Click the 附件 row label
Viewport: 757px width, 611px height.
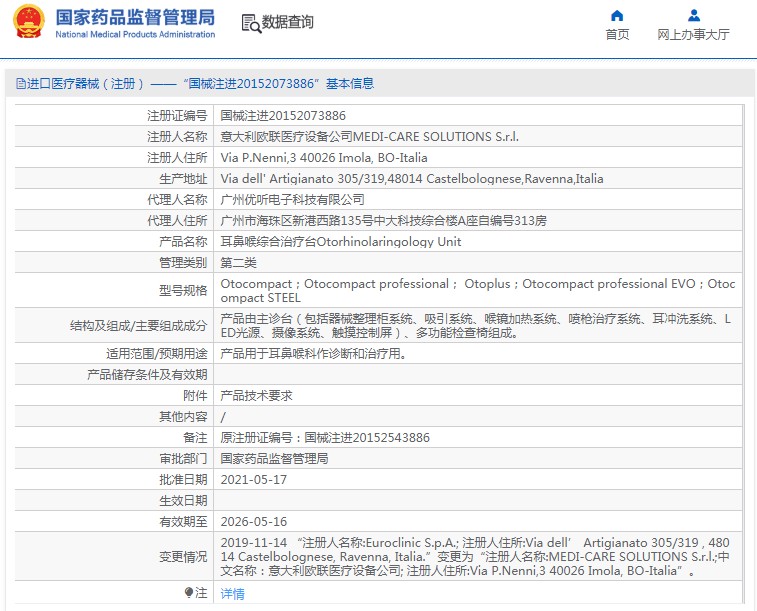[x=195, y=396]
